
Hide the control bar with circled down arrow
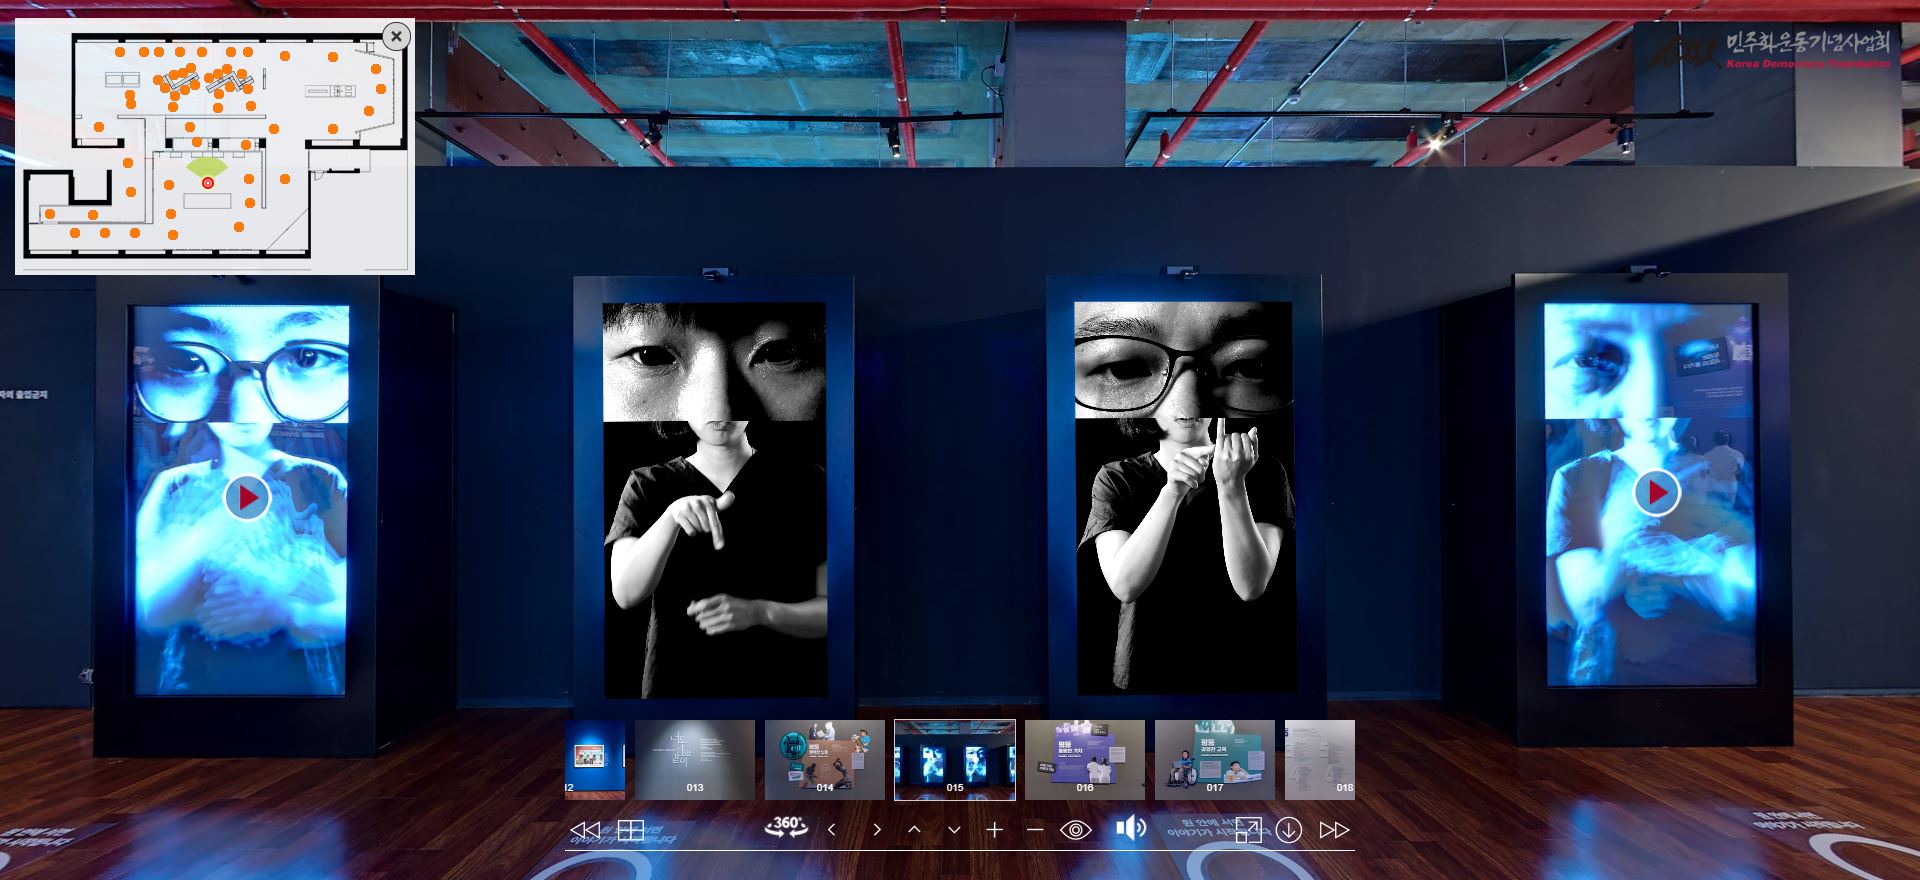tap(1289, 830)
